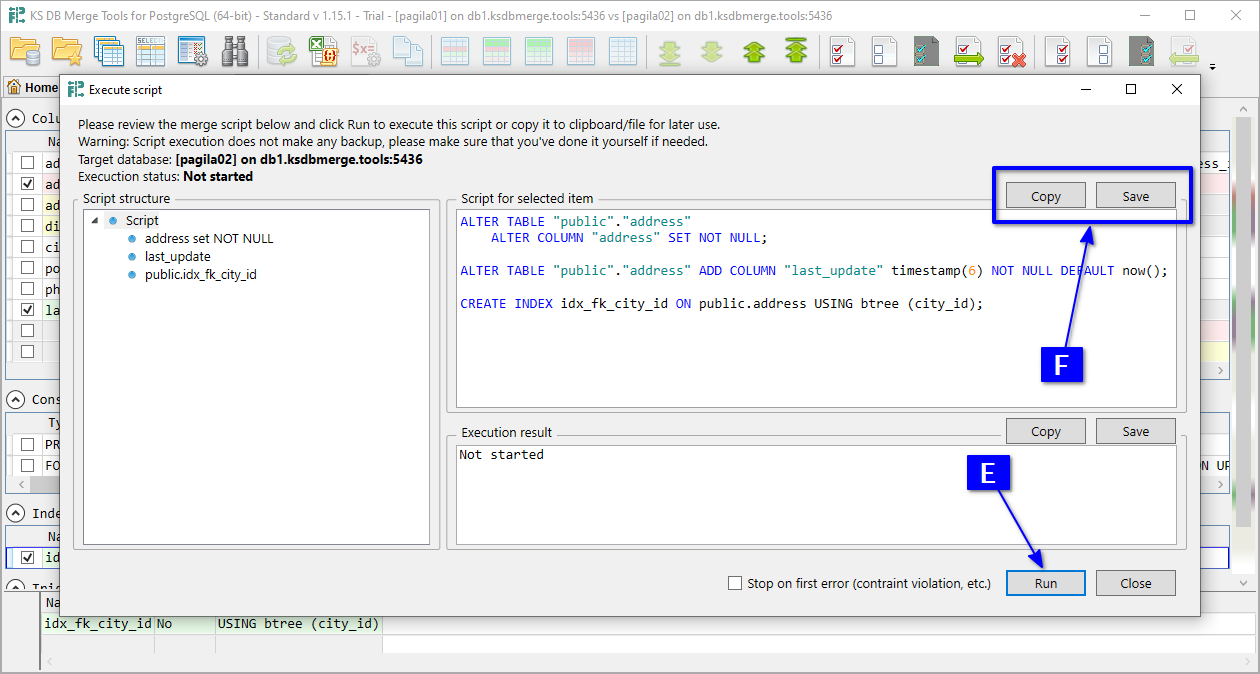Click the Excel export icon
1260x674 pixels.
tap(323, 51)
